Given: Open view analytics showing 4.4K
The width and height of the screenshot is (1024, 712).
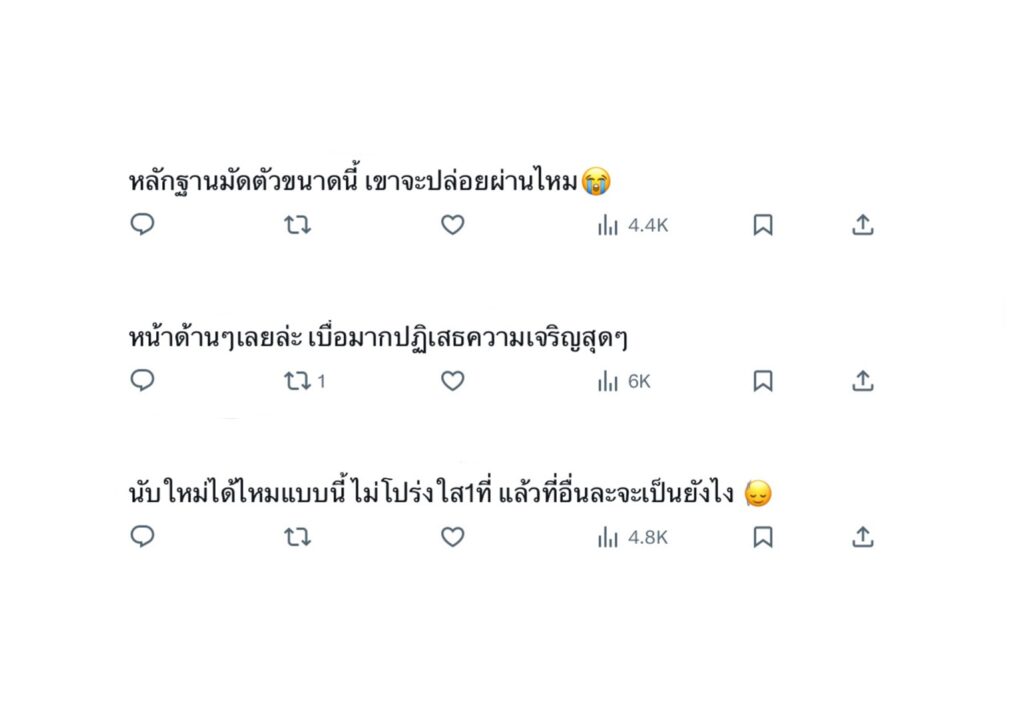Looking at the screenshot, I should [632, 225].
